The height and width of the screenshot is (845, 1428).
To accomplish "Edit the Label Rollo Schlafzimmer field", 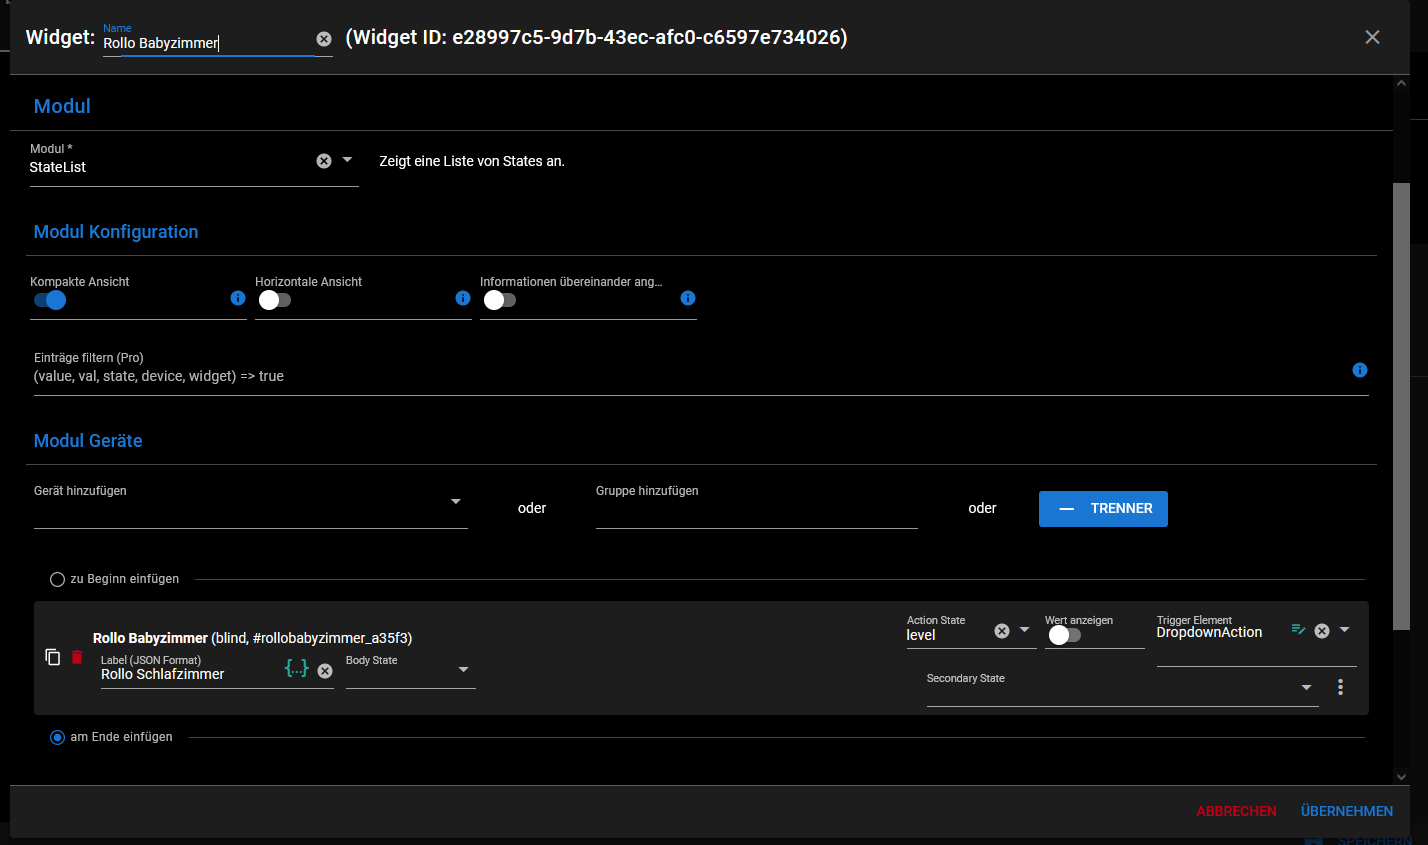I will (x=190, y=674).
